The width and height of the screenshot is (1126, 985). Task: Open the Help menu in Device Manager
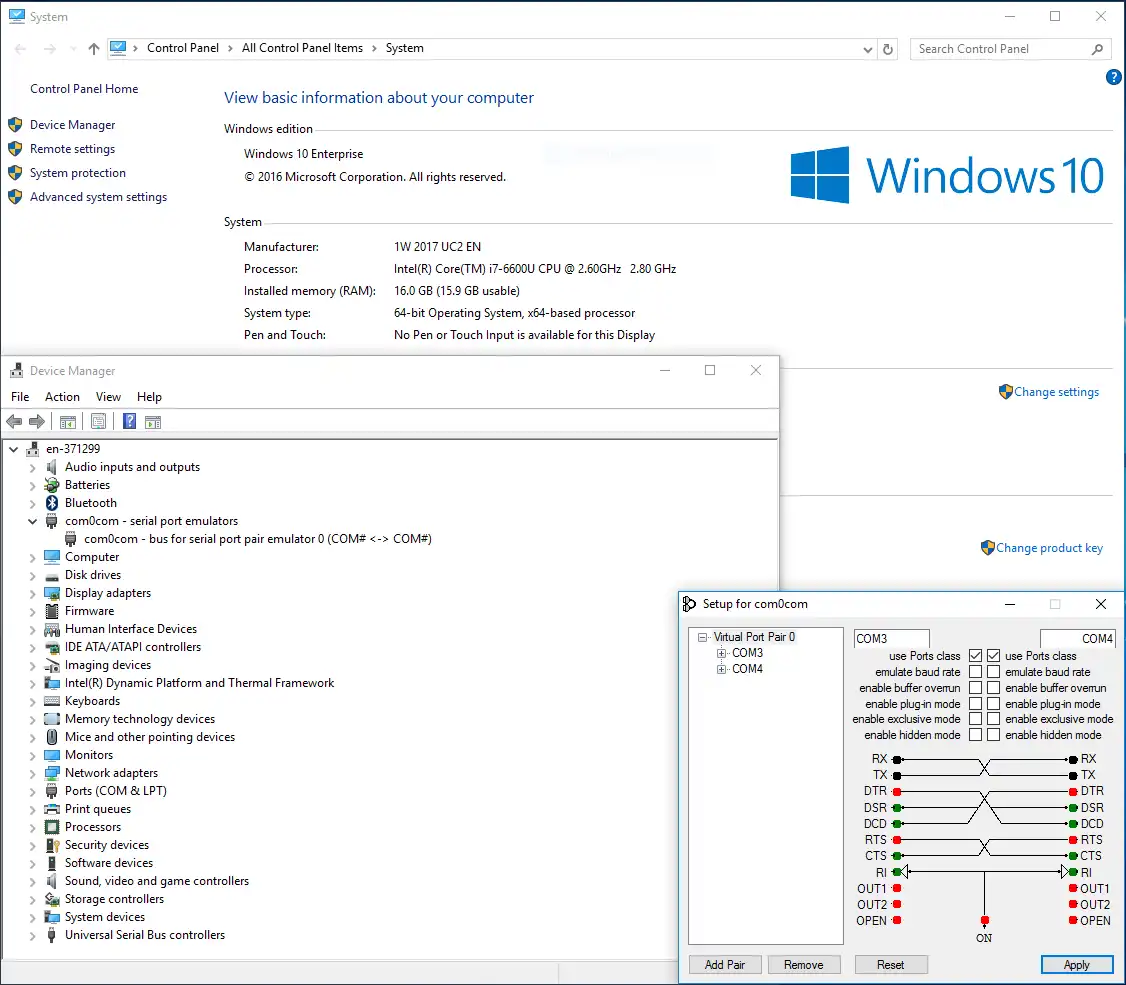(x=149, y=397)
